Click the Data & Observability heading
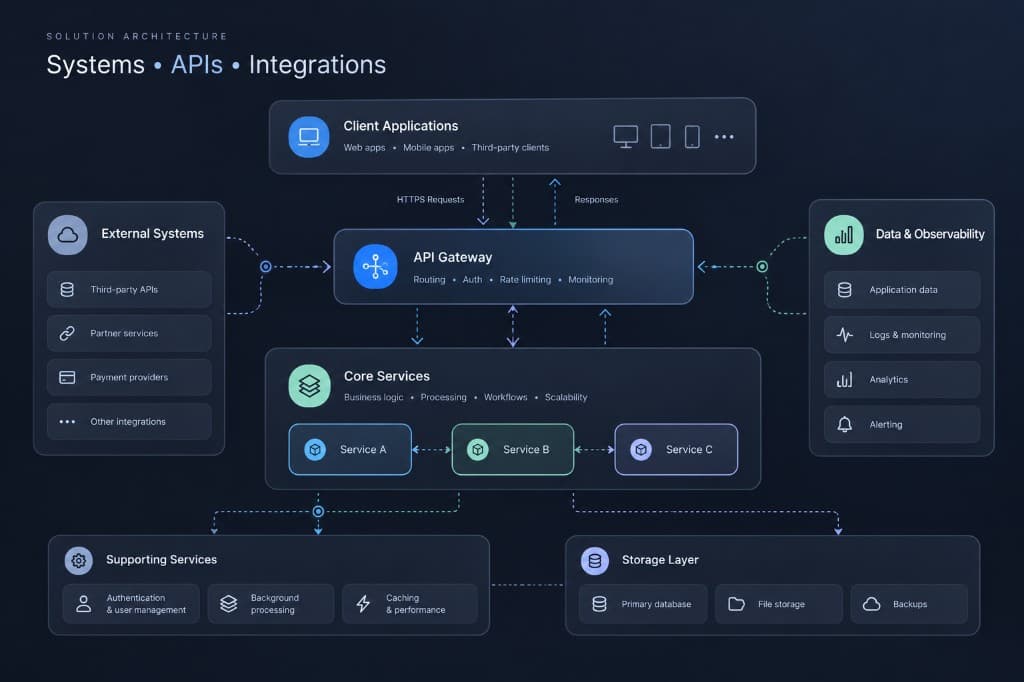Image resolution: width=1024 pixels, height=682 pixels. click(x=930, y=234)
